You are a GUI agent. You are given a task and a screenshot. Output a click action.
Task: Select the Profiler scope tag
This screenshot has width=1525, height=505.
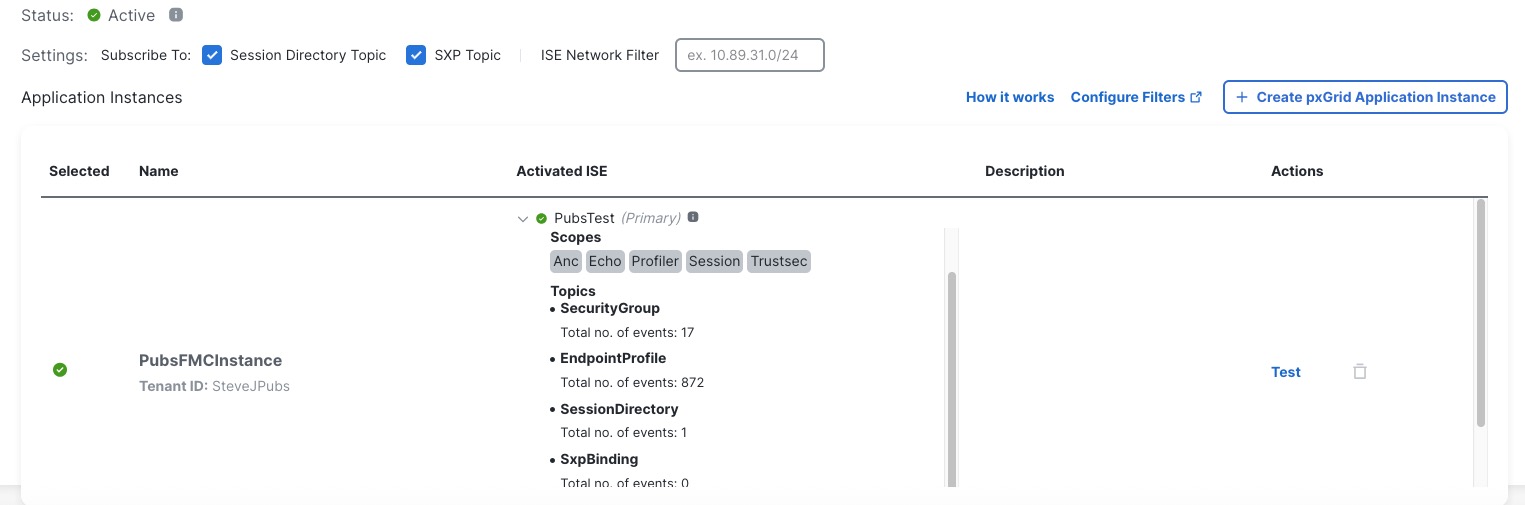(x=655, y=261)
